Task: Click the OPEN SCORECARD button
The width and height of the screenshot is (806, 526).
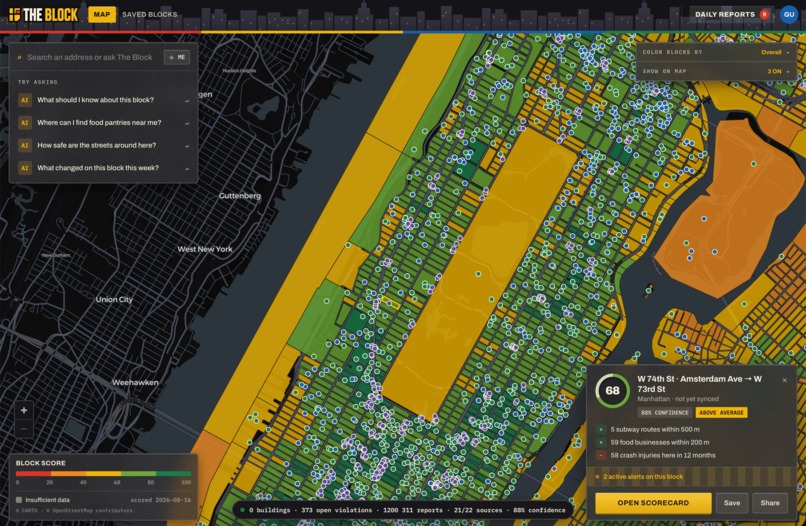Action: (x=653, y=503)
